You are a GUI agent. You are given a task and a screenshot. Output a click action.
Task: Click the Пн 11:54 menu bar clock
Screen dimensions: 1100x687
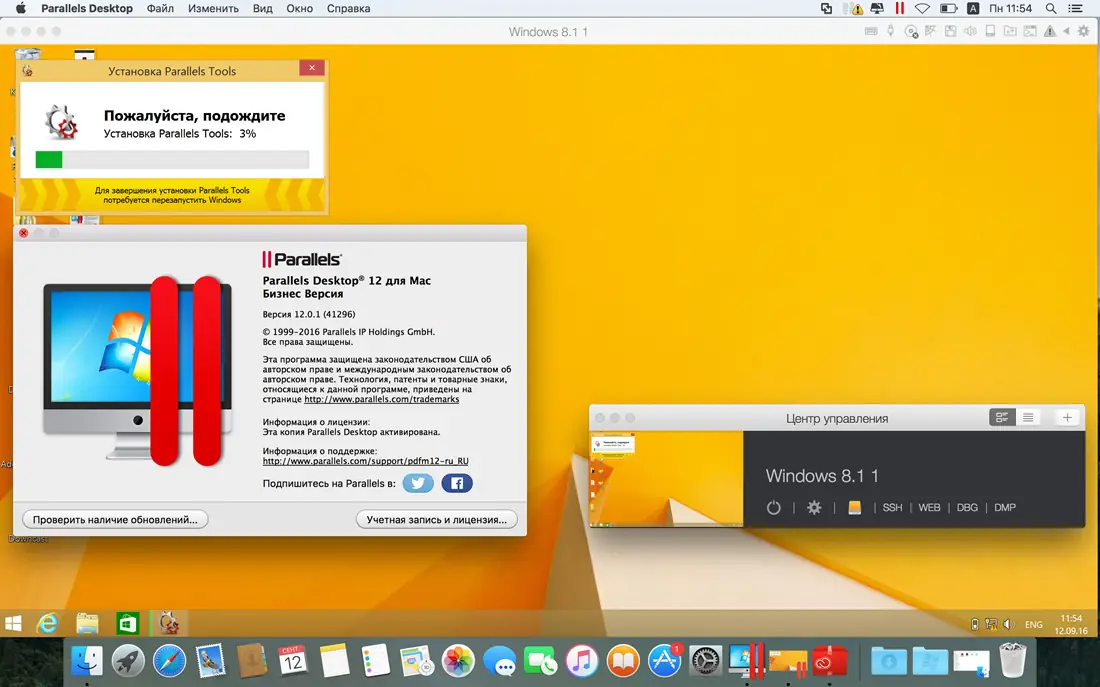point(1010,8)
